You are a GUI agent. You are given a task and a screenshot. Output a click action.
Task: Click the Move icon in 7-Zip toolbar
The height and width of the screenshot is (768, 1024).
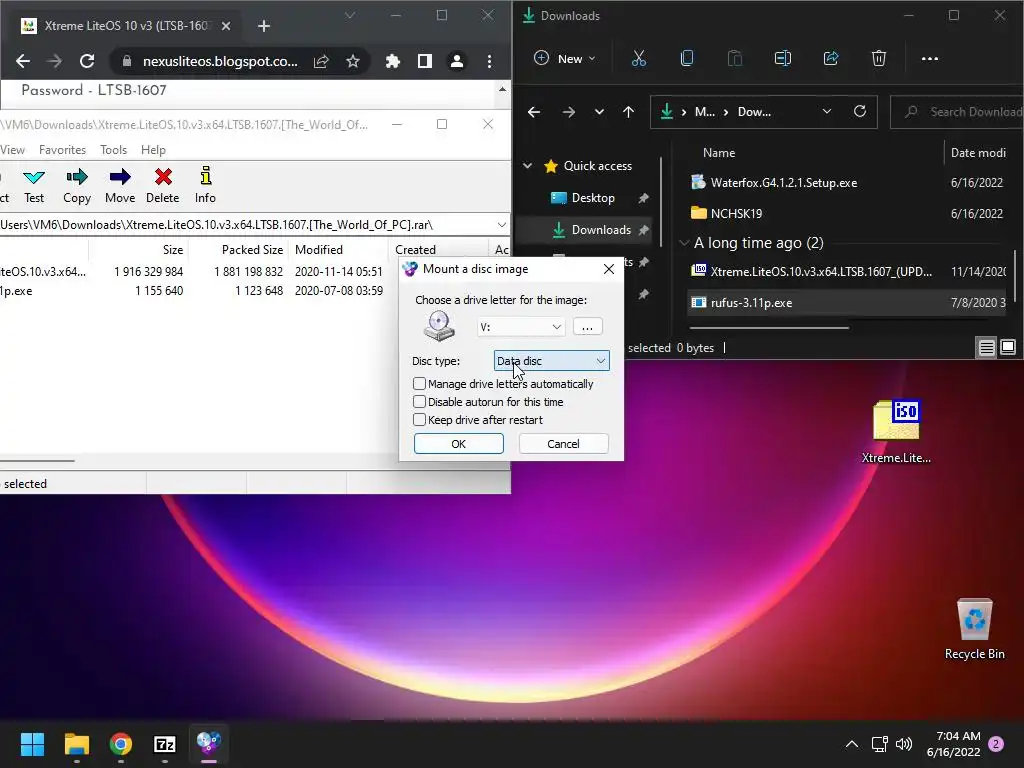(120, 186)
